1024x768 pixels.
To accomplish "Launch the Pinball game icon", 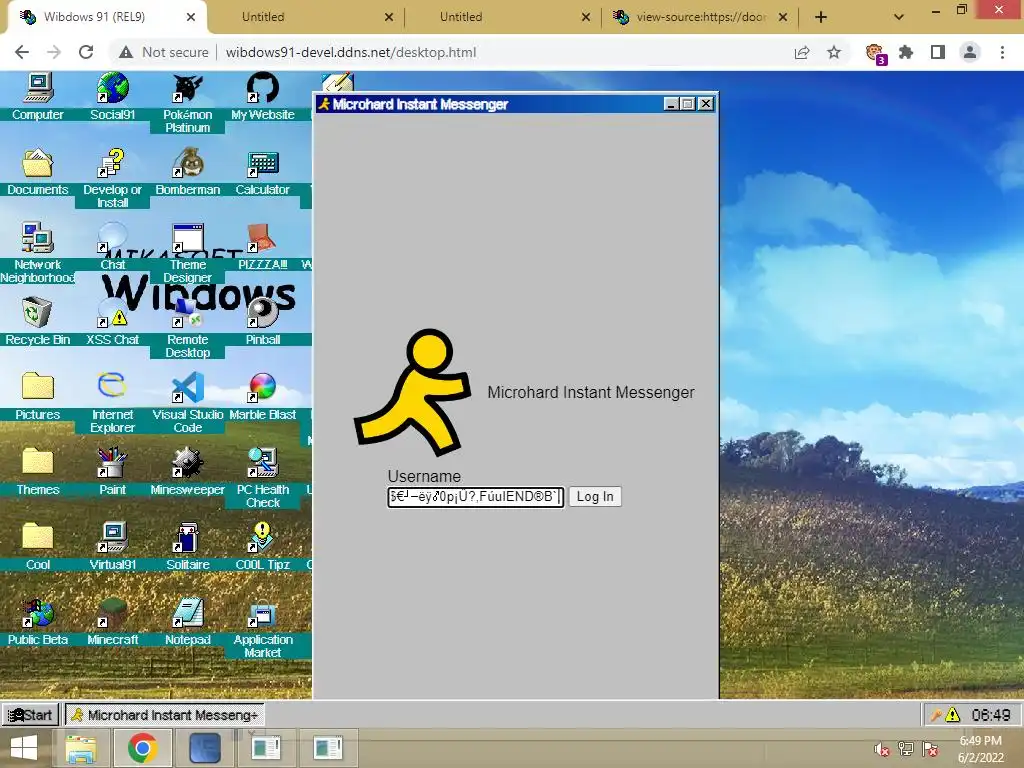I will point(263,312).
